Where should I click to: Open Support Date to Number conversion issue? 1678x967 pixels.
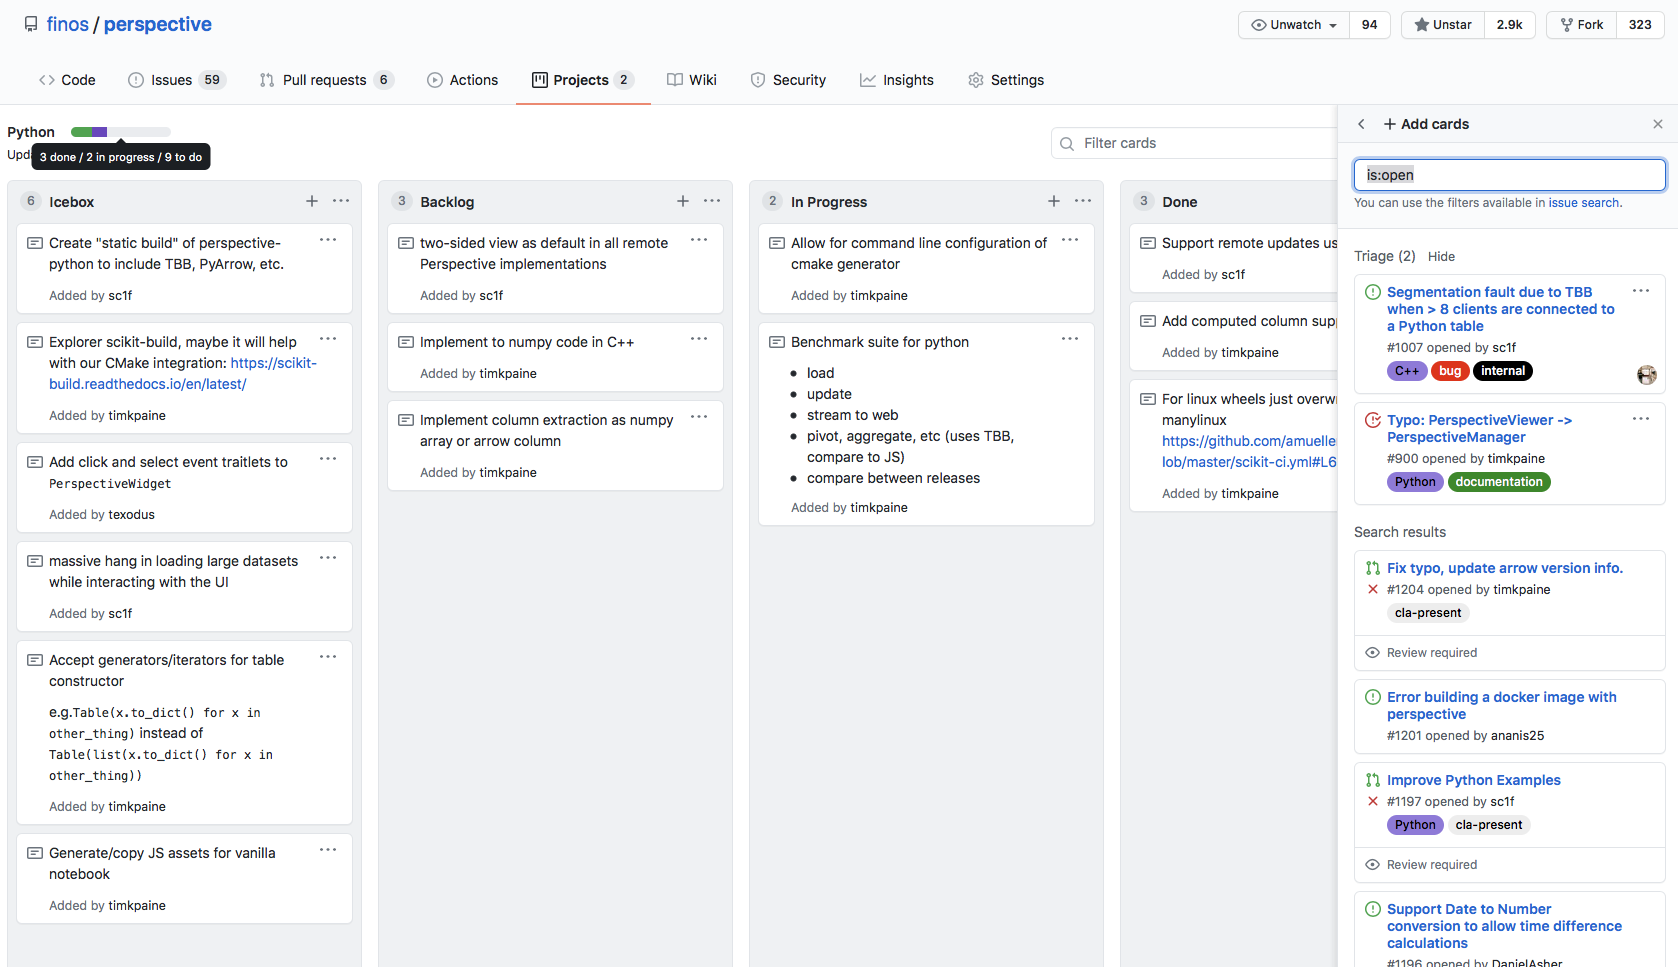pos(1504,926)
